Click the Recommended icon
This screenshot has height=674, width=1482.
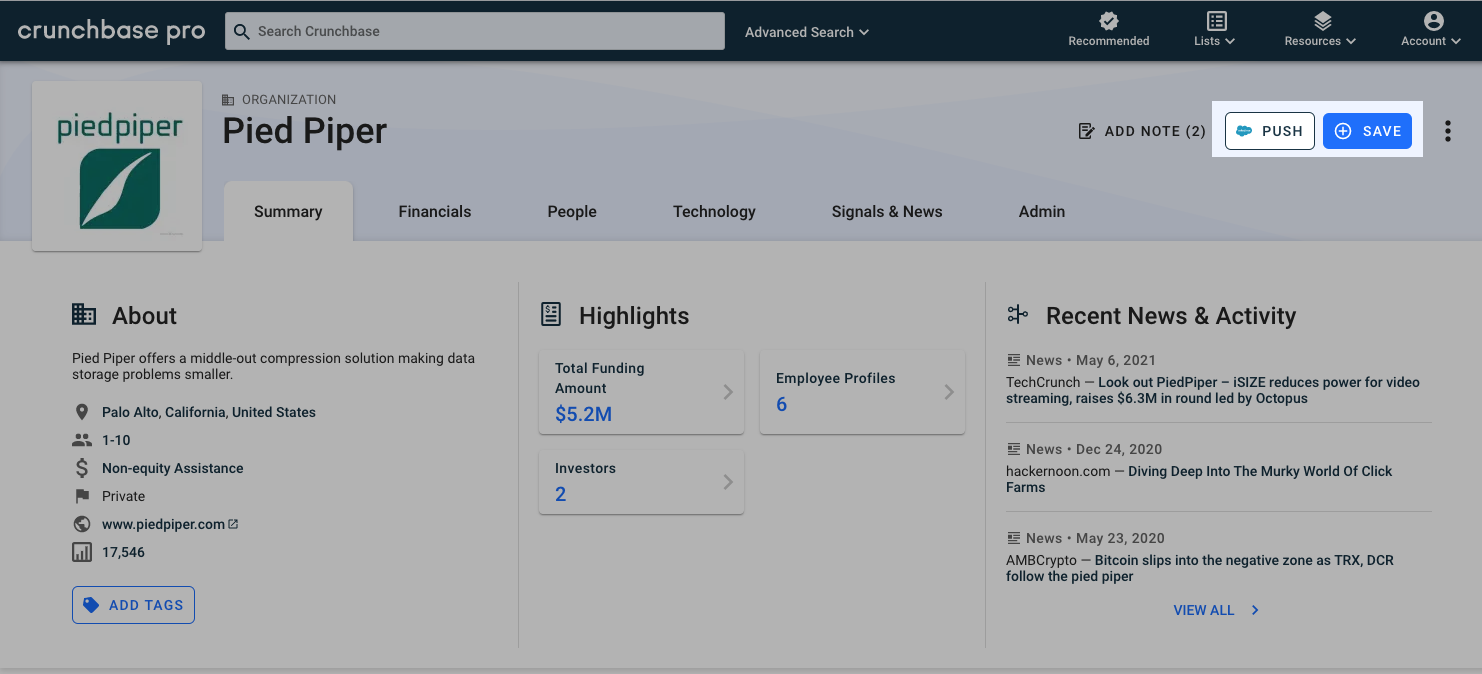click(x=1108, y=22)
